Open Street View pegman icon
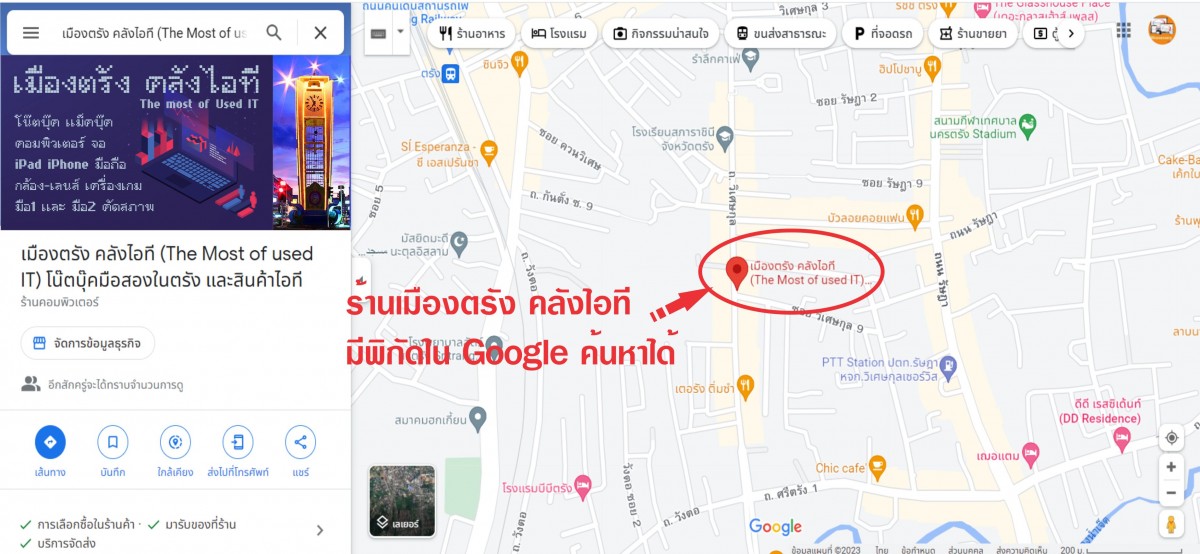 coord(1171,524)
